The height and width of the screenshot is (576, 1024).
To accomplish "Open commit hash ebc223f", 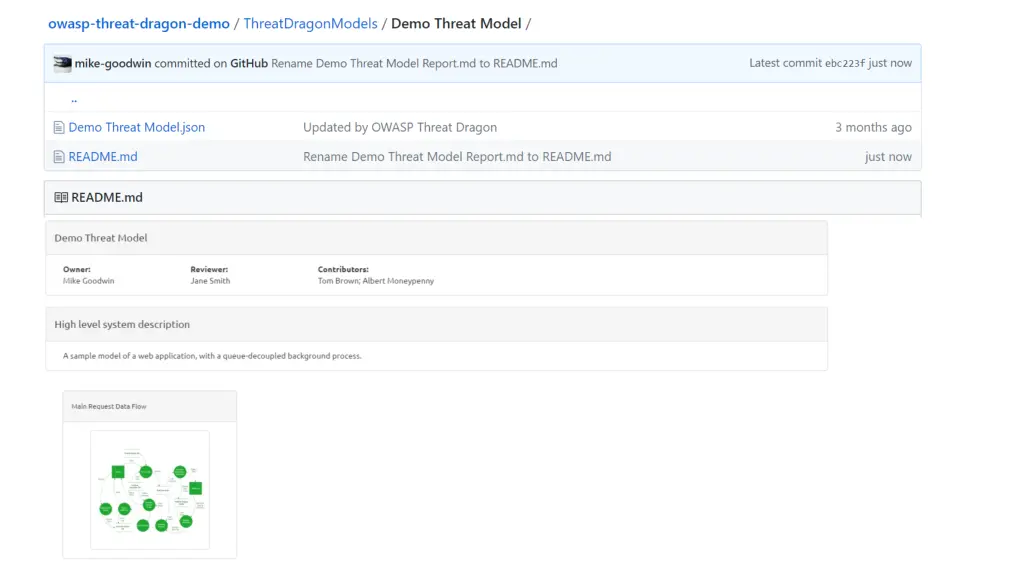I will [844, 63].
